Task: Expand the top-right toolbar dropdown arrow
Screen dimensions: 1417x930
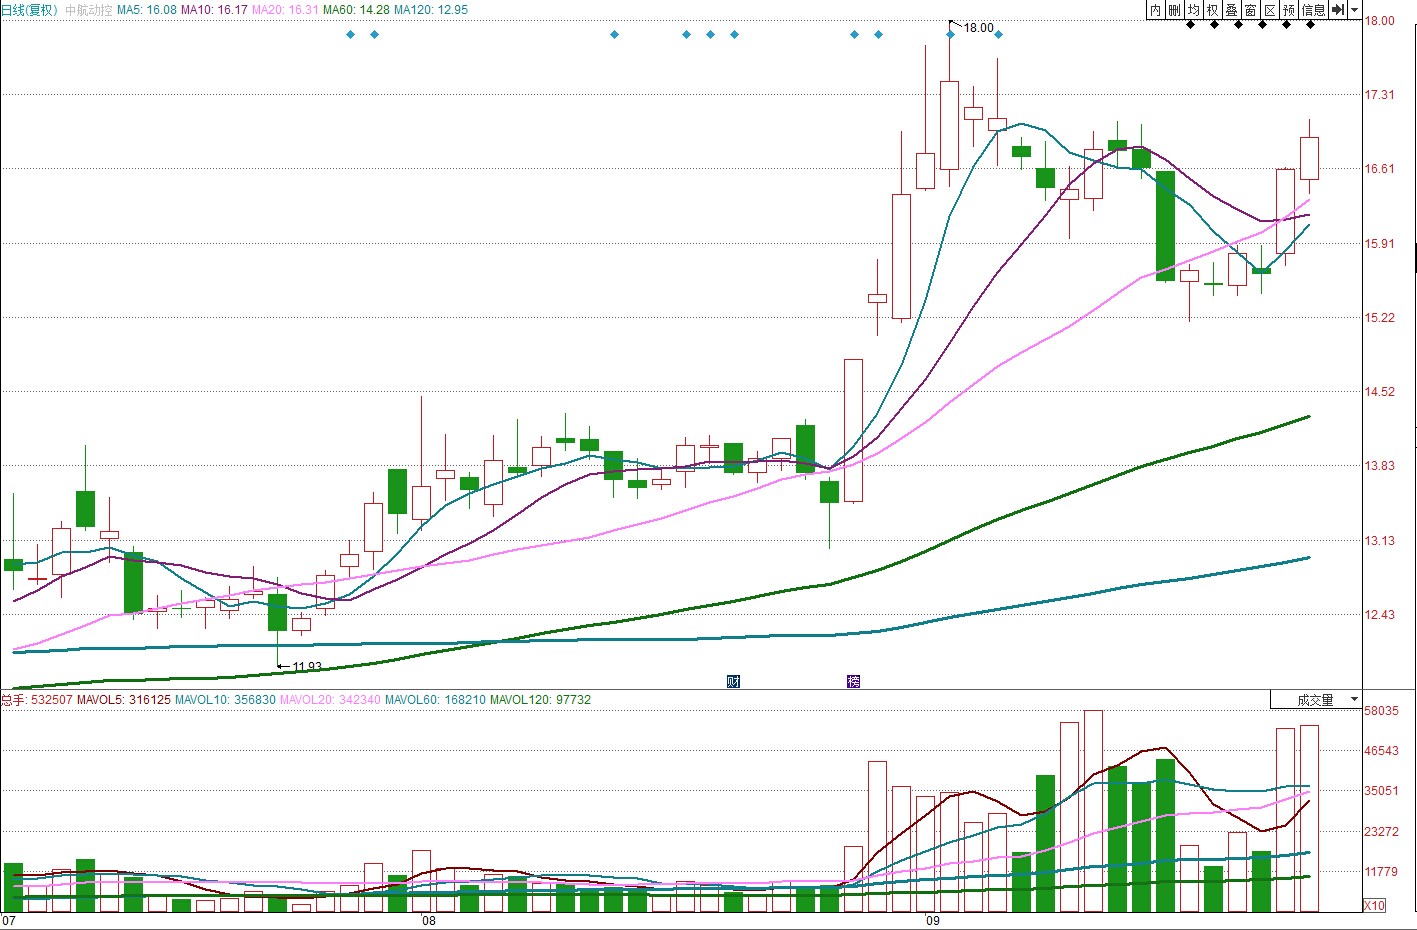Action: coord(1355,10)
